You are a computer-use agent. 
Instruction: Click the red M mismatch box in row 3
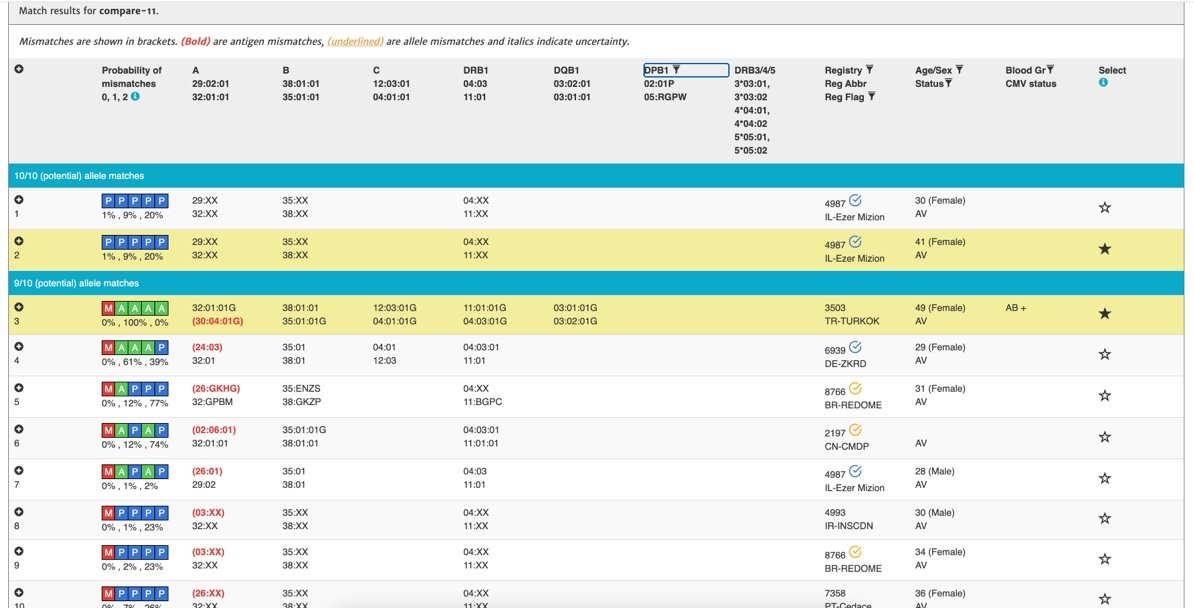(109, 308)
